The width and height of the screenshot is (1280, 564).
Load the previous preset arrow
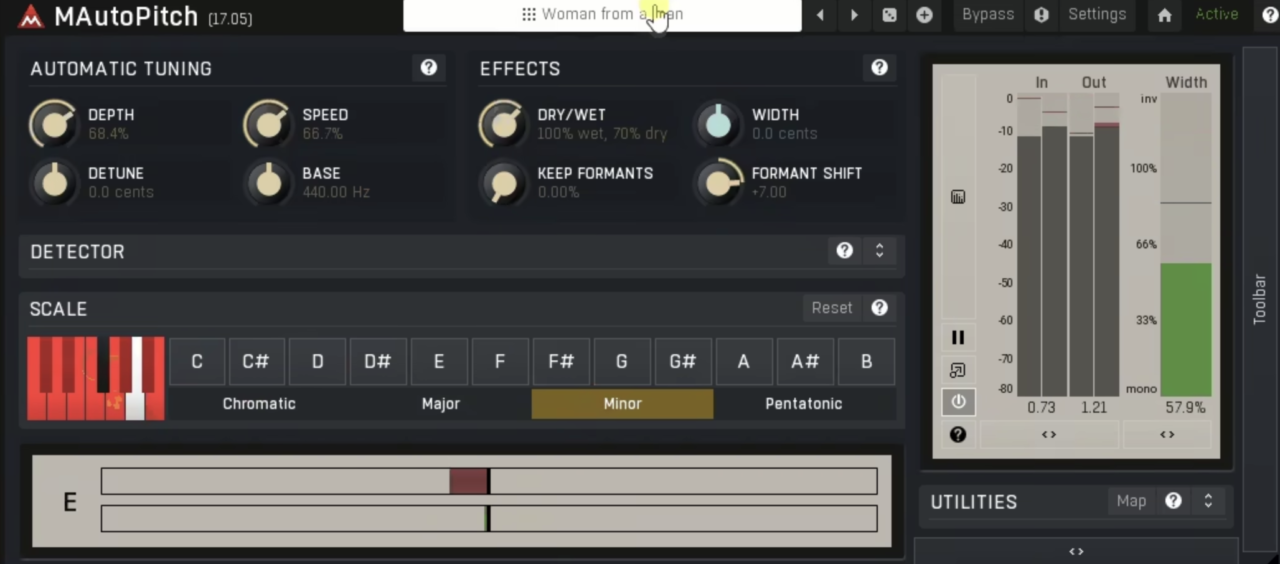coord(820,15)
